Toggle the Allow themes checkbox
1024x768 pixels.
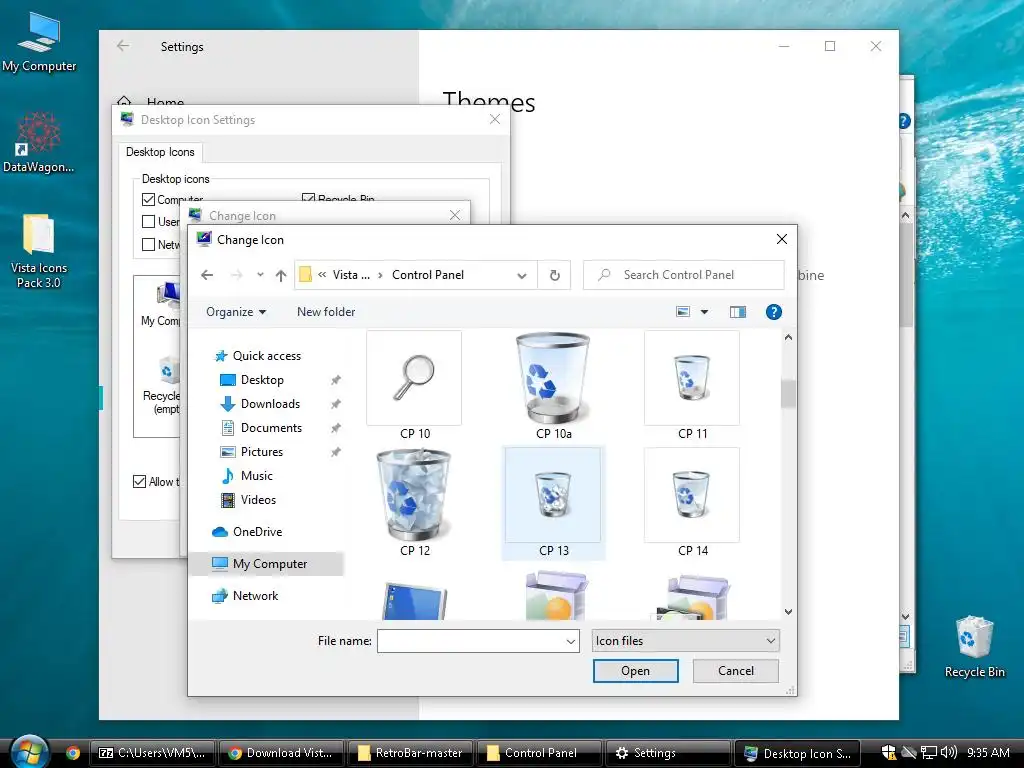[139, 482]
